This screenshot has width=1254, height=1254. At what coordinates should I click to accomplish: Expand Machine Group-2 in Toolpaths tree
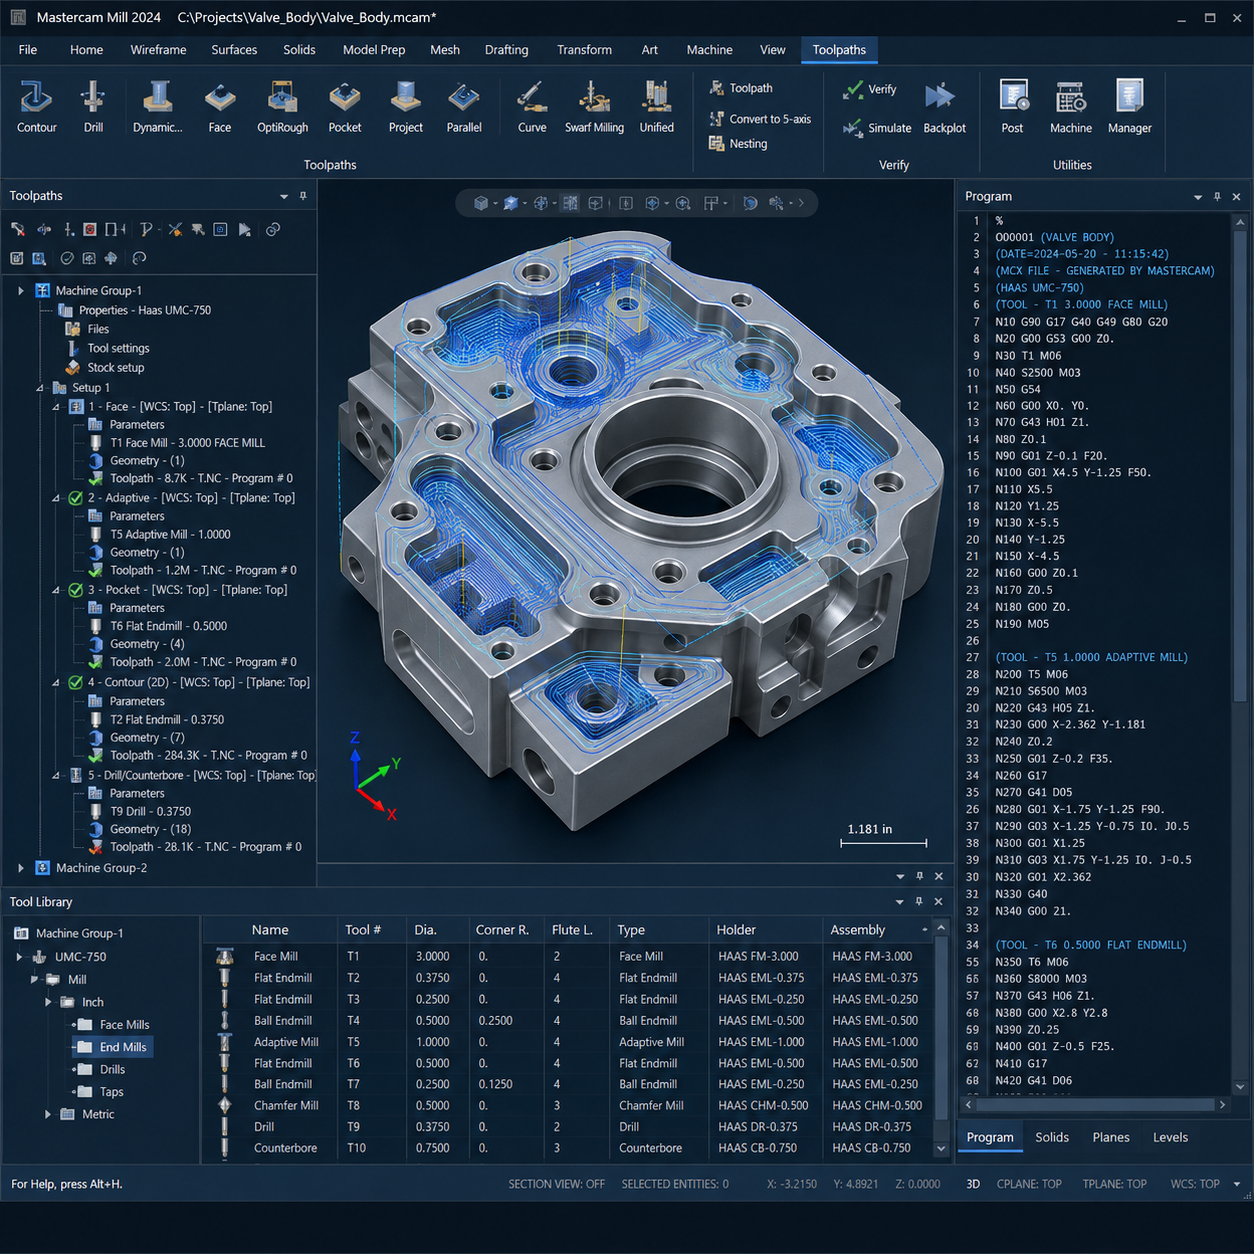tap(21, 868)
